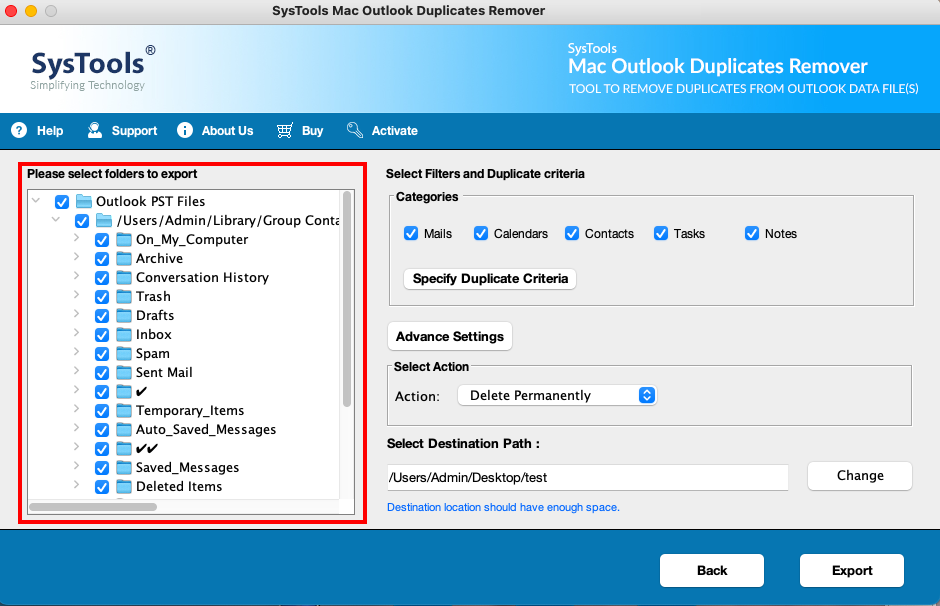Click the Activate key icon
The height and width of the screenshot is (606, 940).
tap(355, 130)
